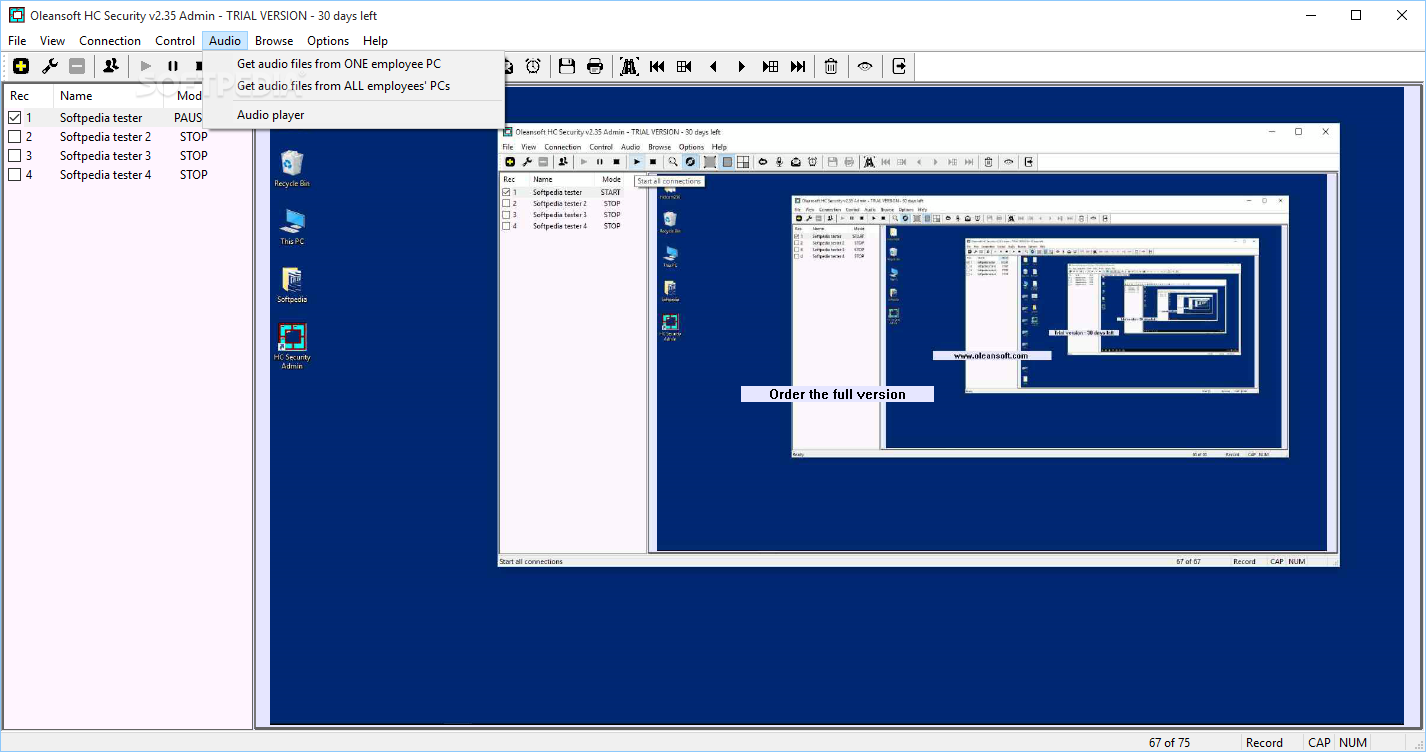This screenshot has height=752, width=1426.
Task: Click STOP mode of Softpedia tester 4
Action: (194, 174)
